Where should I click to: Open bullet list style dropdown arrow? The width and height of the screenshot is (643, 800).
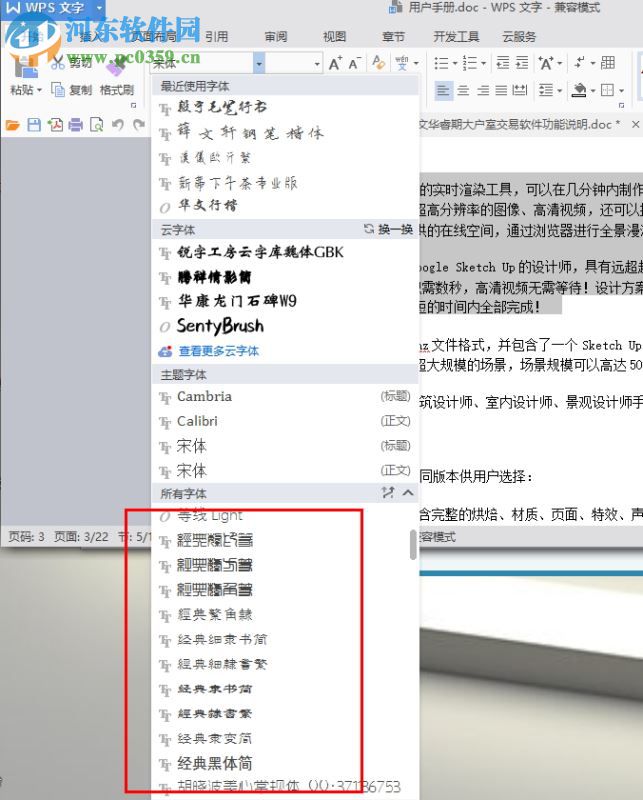454,64
